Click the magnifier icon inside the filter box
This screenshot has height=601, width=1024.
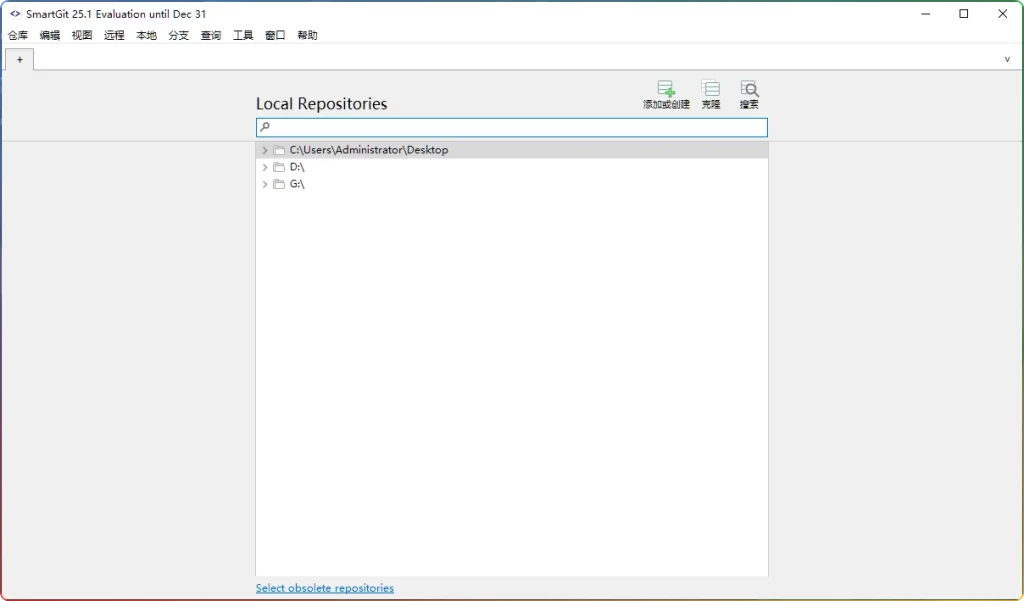264,127
